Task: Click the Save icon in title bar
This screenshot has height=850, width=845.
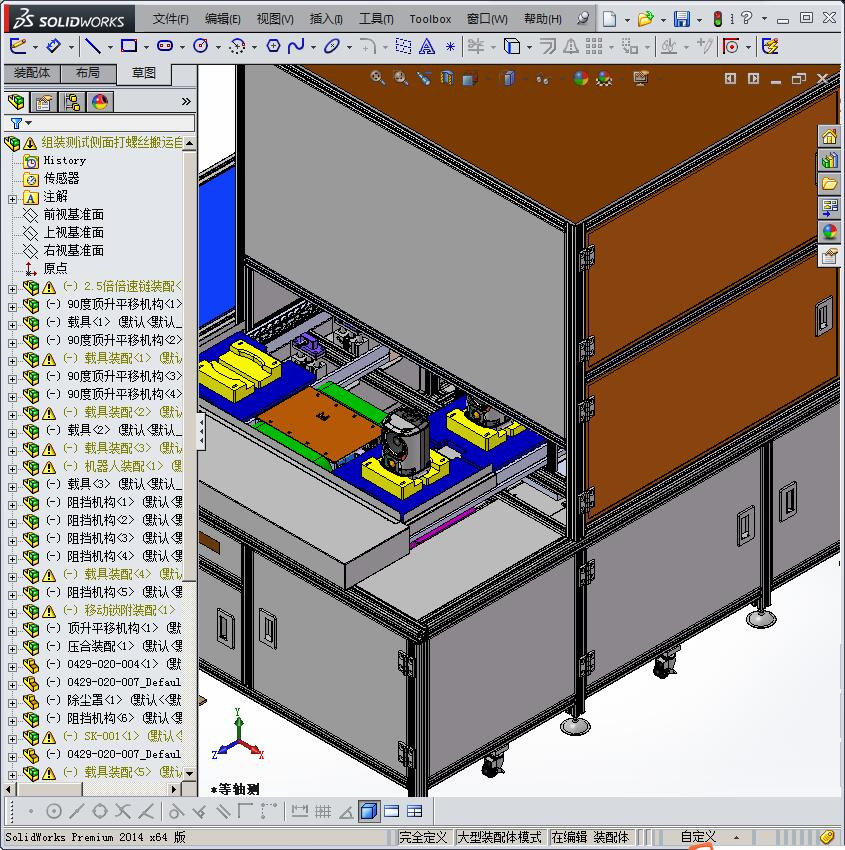Action: click(x=681, y=19)
